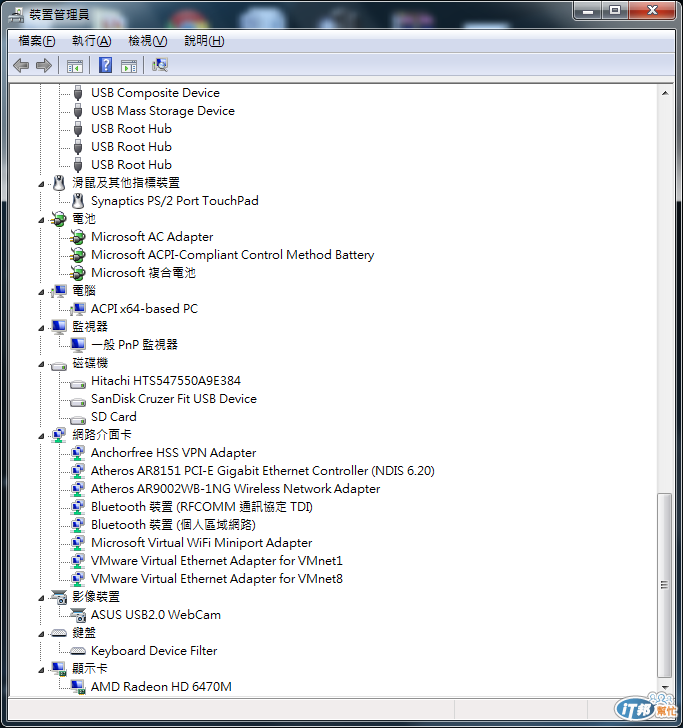Click the ACPI x64-based PC computer icon
Viewport: 683px width, 728px height.
(x=78, y=309)
